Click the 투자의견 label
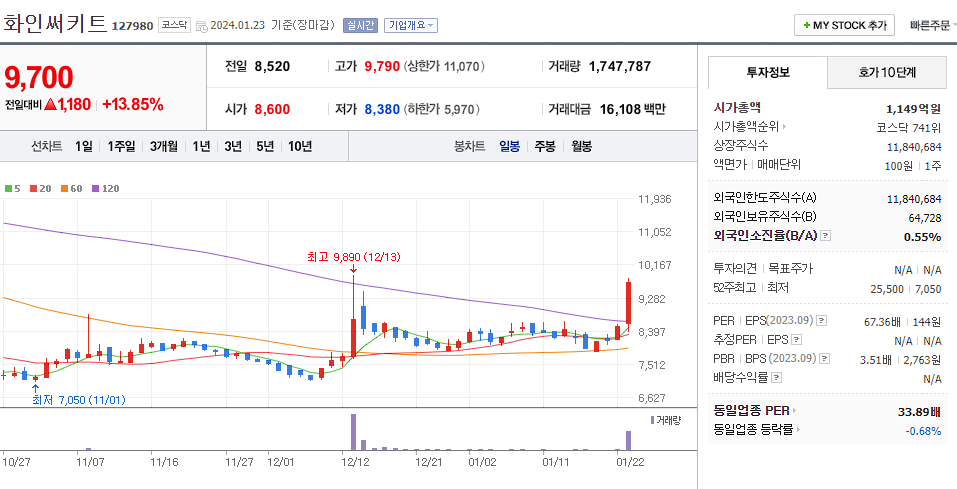This screenshot has width=957, height=489. [735, 269]
